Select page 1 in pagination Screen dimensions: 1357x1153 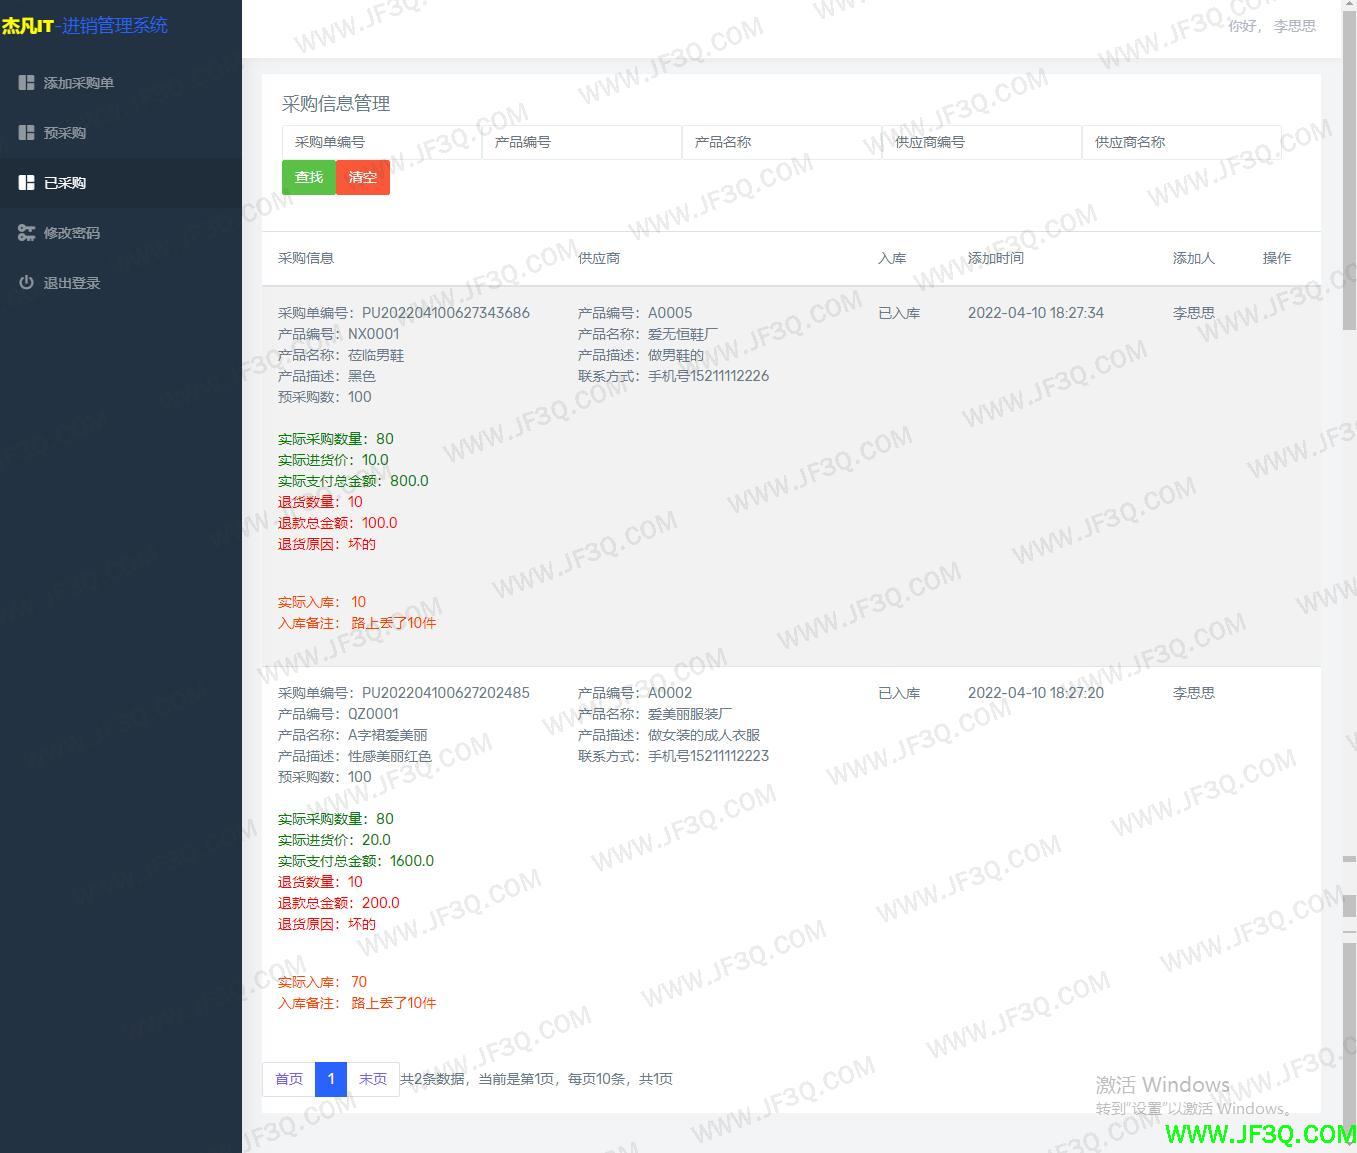click(331, 1079)
